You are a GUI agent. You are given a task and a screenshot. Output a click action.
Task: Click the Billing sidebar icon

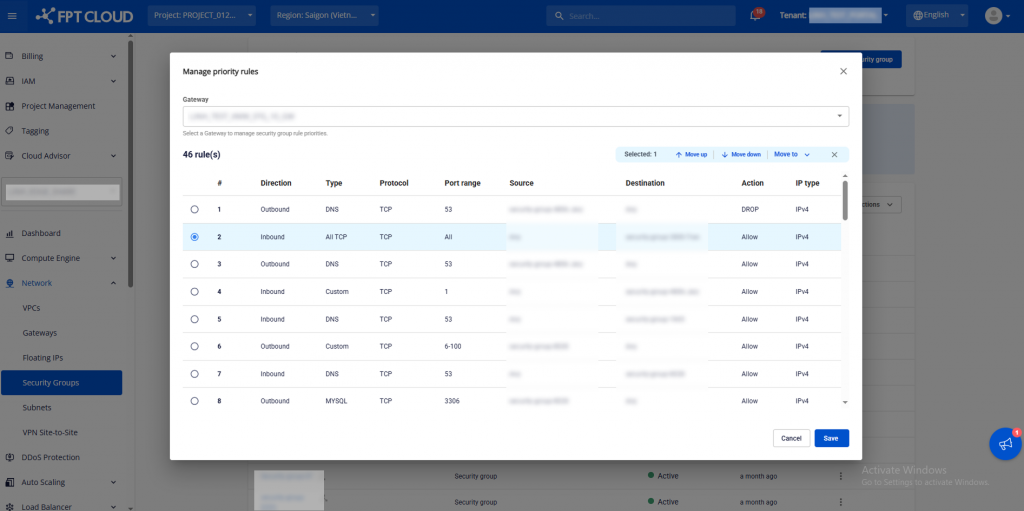[x=10, y=56]
